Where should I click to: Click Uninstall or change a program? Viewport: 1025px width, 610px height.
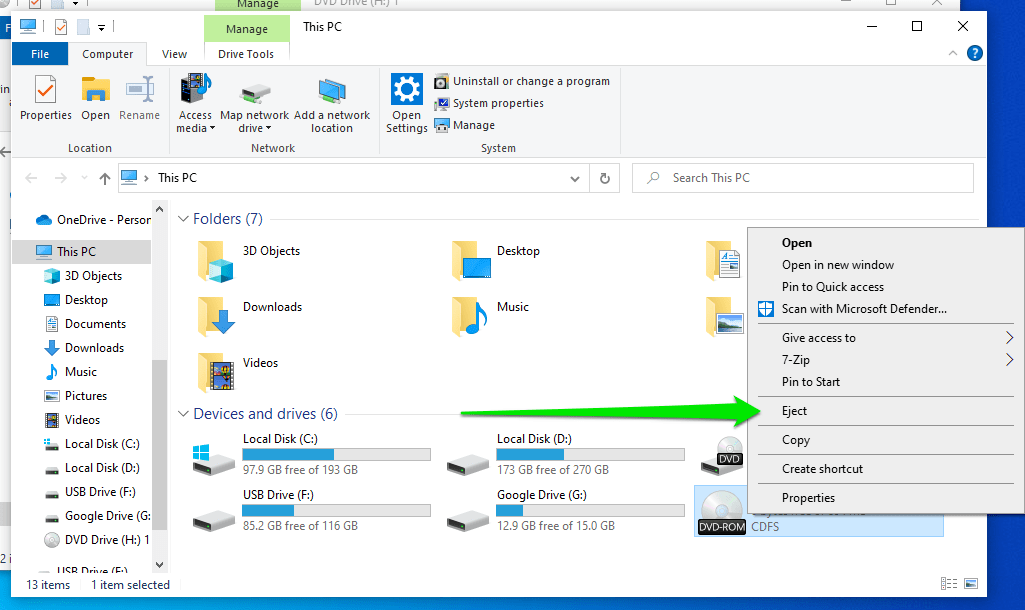(530, 81)
